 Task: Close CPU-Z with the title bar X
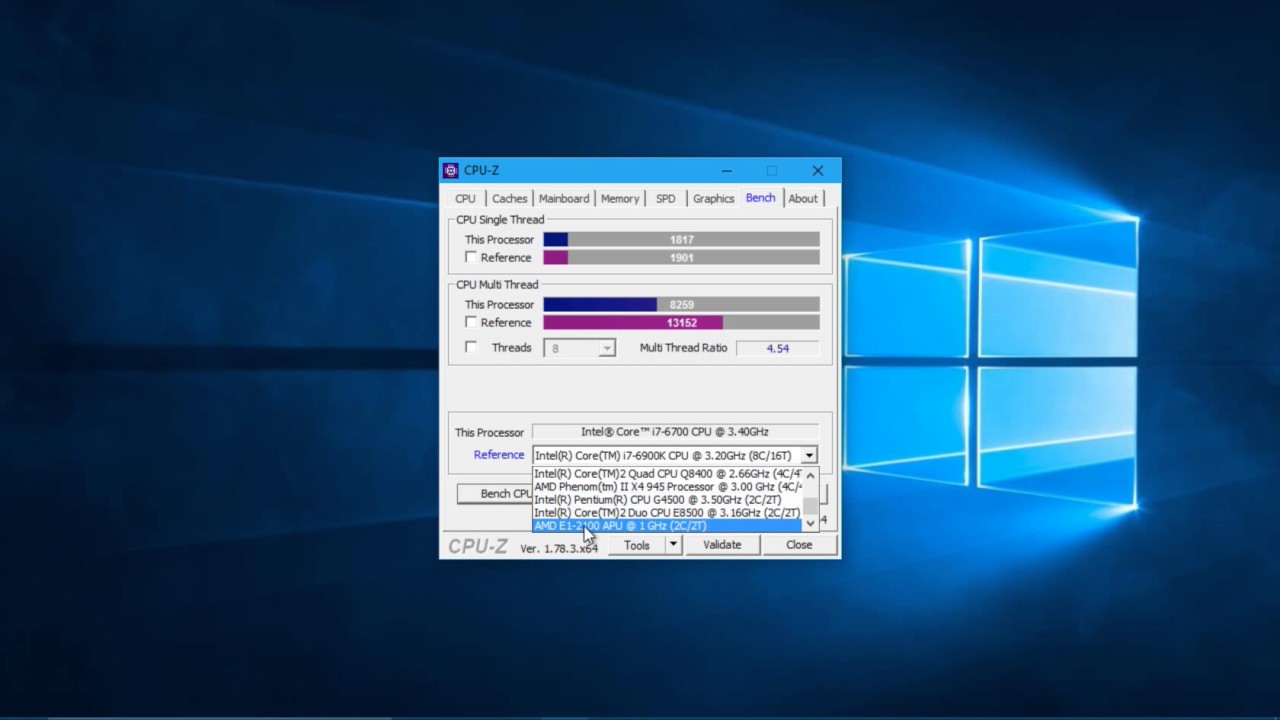point(817,171)
